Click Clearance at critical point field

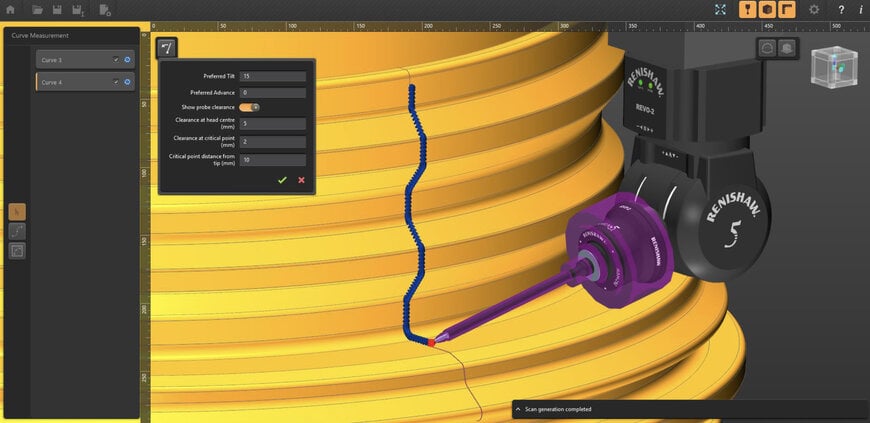click(x=273, y=142)
